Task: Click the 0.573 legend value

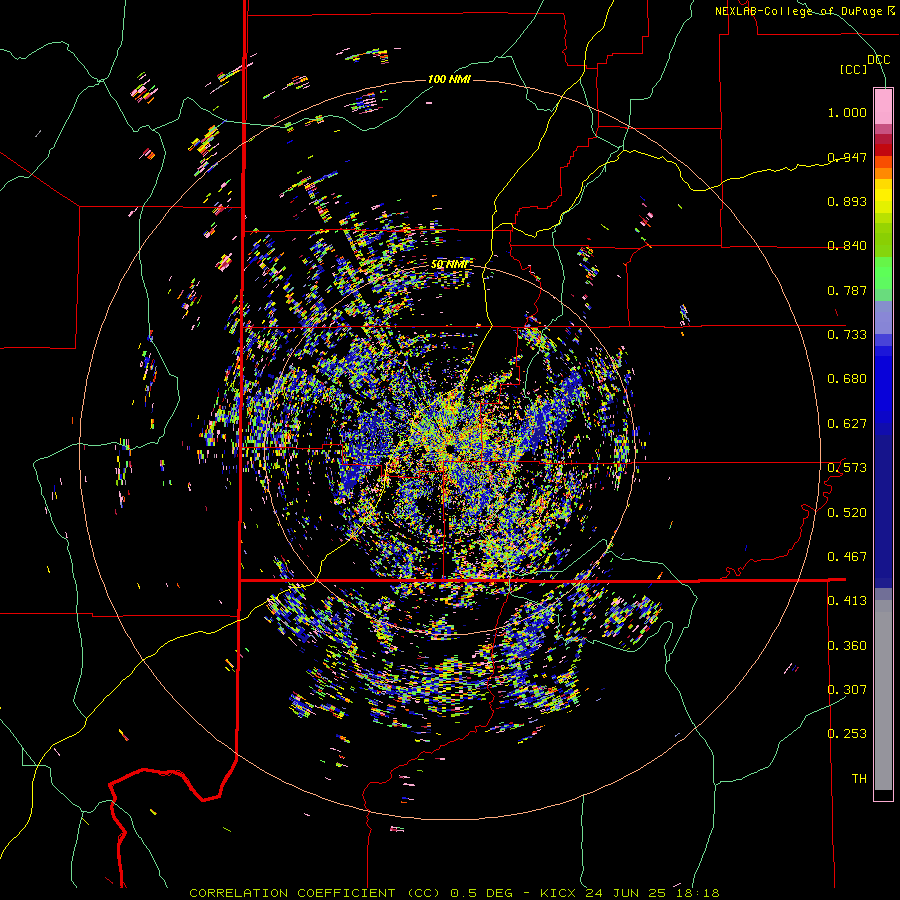Action: pyautogui.click(x=847, y=468)
